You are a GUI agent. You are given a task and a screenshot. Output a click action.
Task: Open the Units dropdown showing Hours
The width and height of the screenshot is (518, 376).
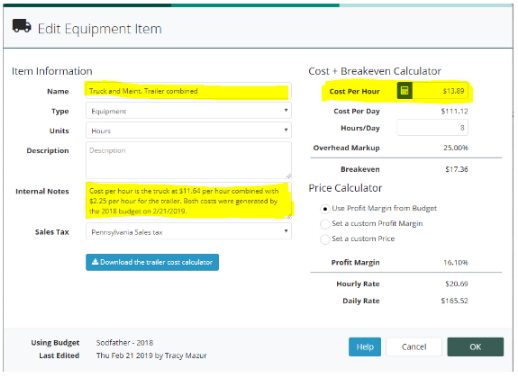point(189,130)
